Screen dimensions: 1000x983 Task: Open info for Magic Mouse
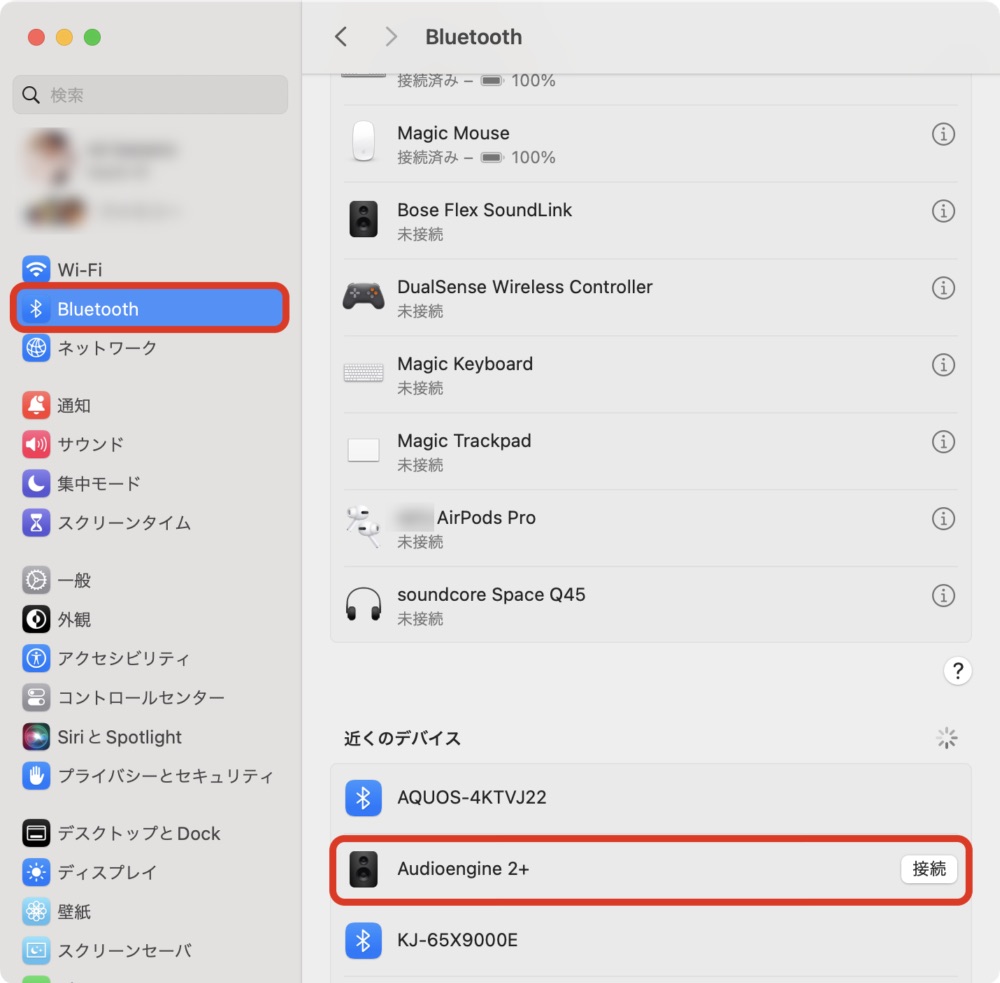(x=943, y=134)
